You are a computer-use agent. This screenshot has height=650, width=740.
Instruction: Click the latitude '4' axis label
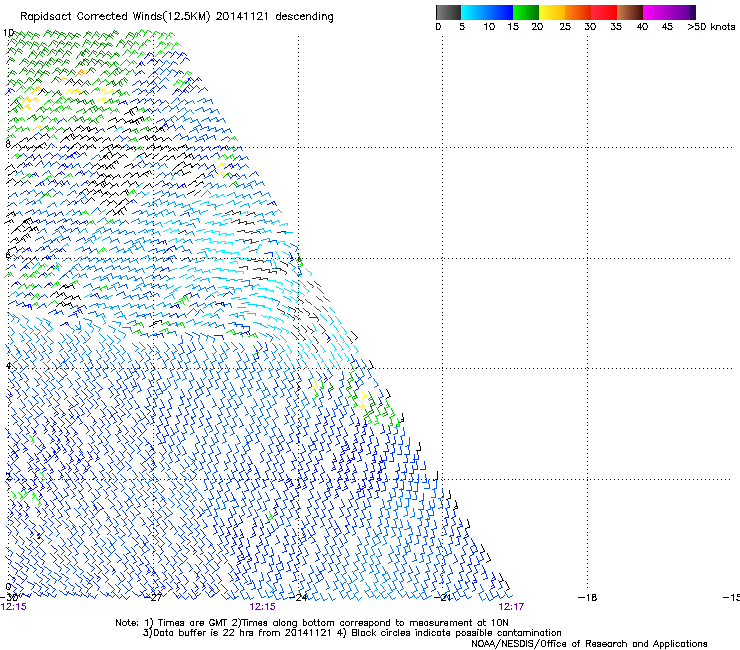(x=8, y=365)
